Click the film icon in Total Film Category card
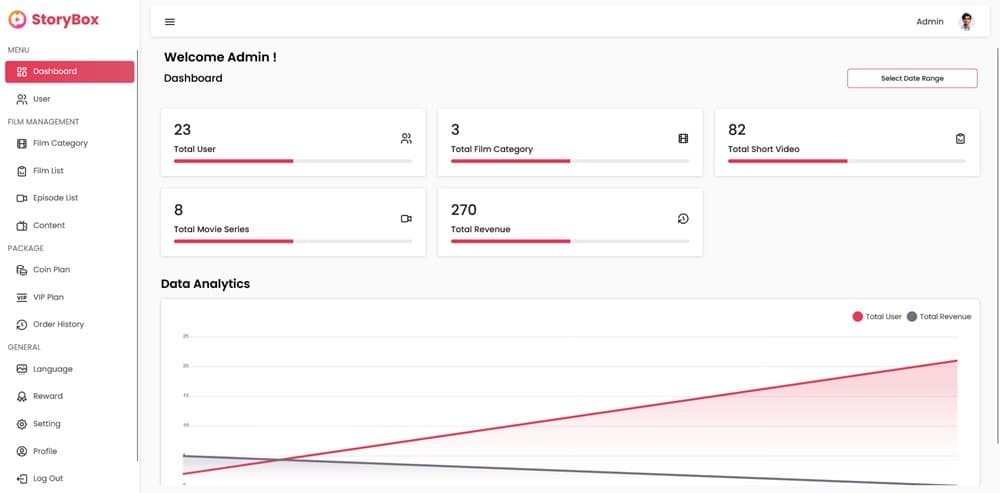The image size is (1000, 493). pyautogui.click(x=683, y=139)
